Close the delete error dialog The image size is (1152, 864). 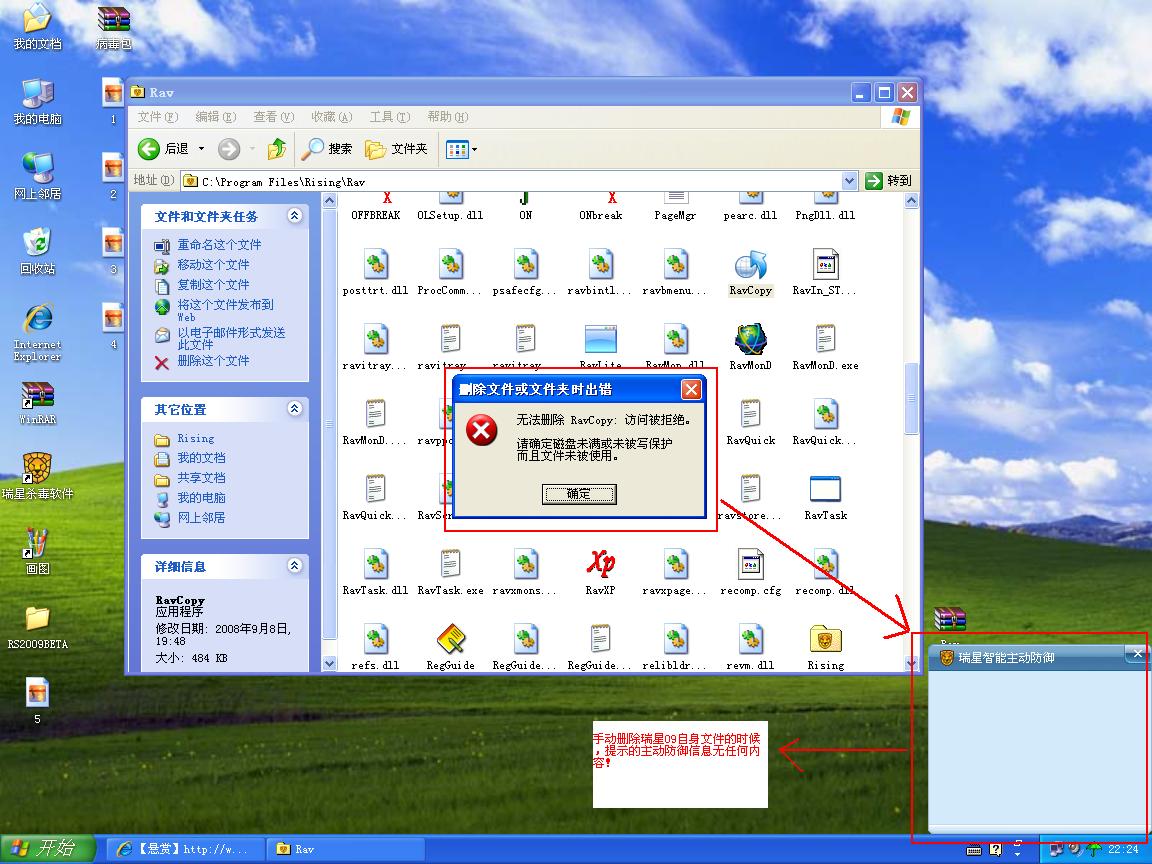point(691,389)
